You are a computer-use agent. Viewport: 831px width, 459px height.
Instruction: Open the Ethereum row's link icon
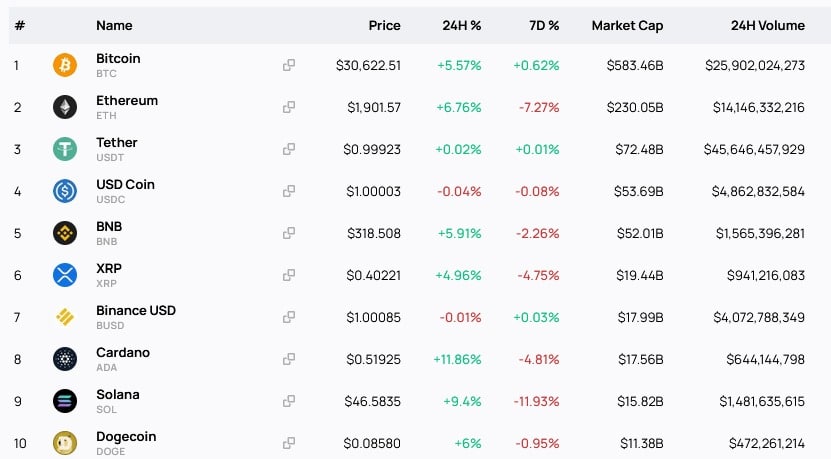(x=289, y=107)
